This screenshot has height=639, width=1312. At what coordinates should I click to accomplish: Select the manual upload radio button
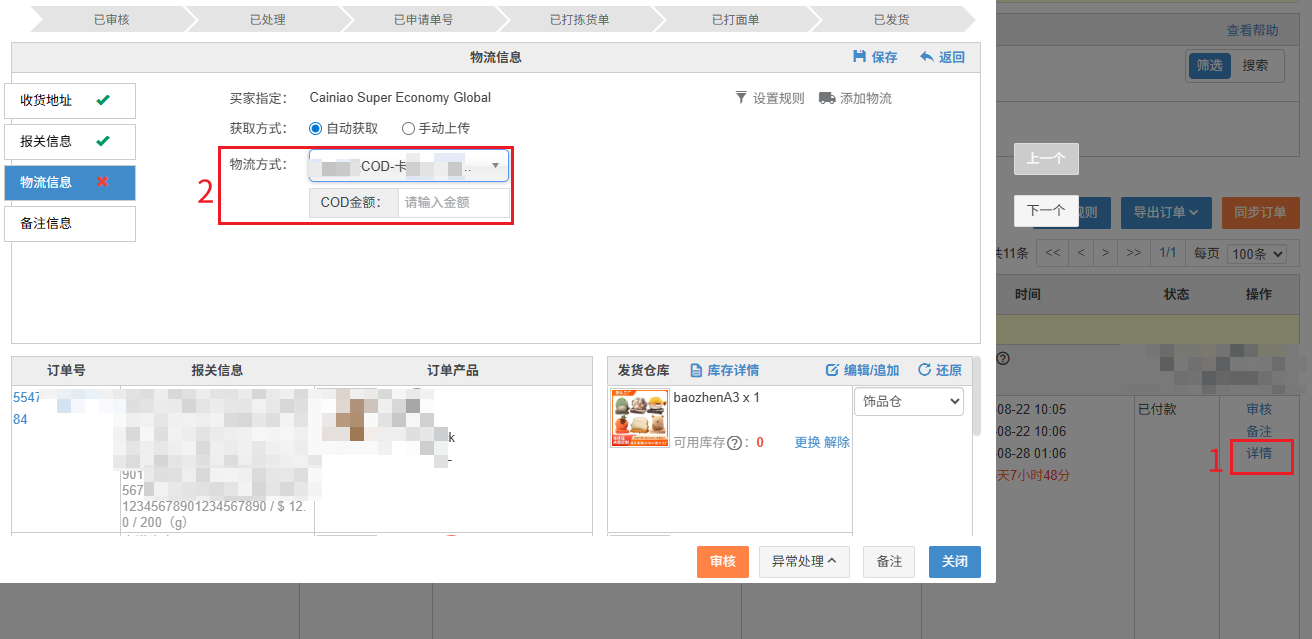408,128
